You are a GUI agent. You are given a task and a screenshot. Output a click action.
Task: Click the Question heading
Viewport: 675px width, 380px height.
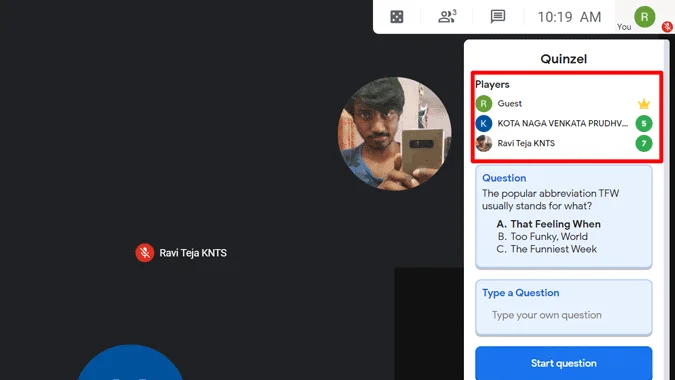(x=504, y=178)
